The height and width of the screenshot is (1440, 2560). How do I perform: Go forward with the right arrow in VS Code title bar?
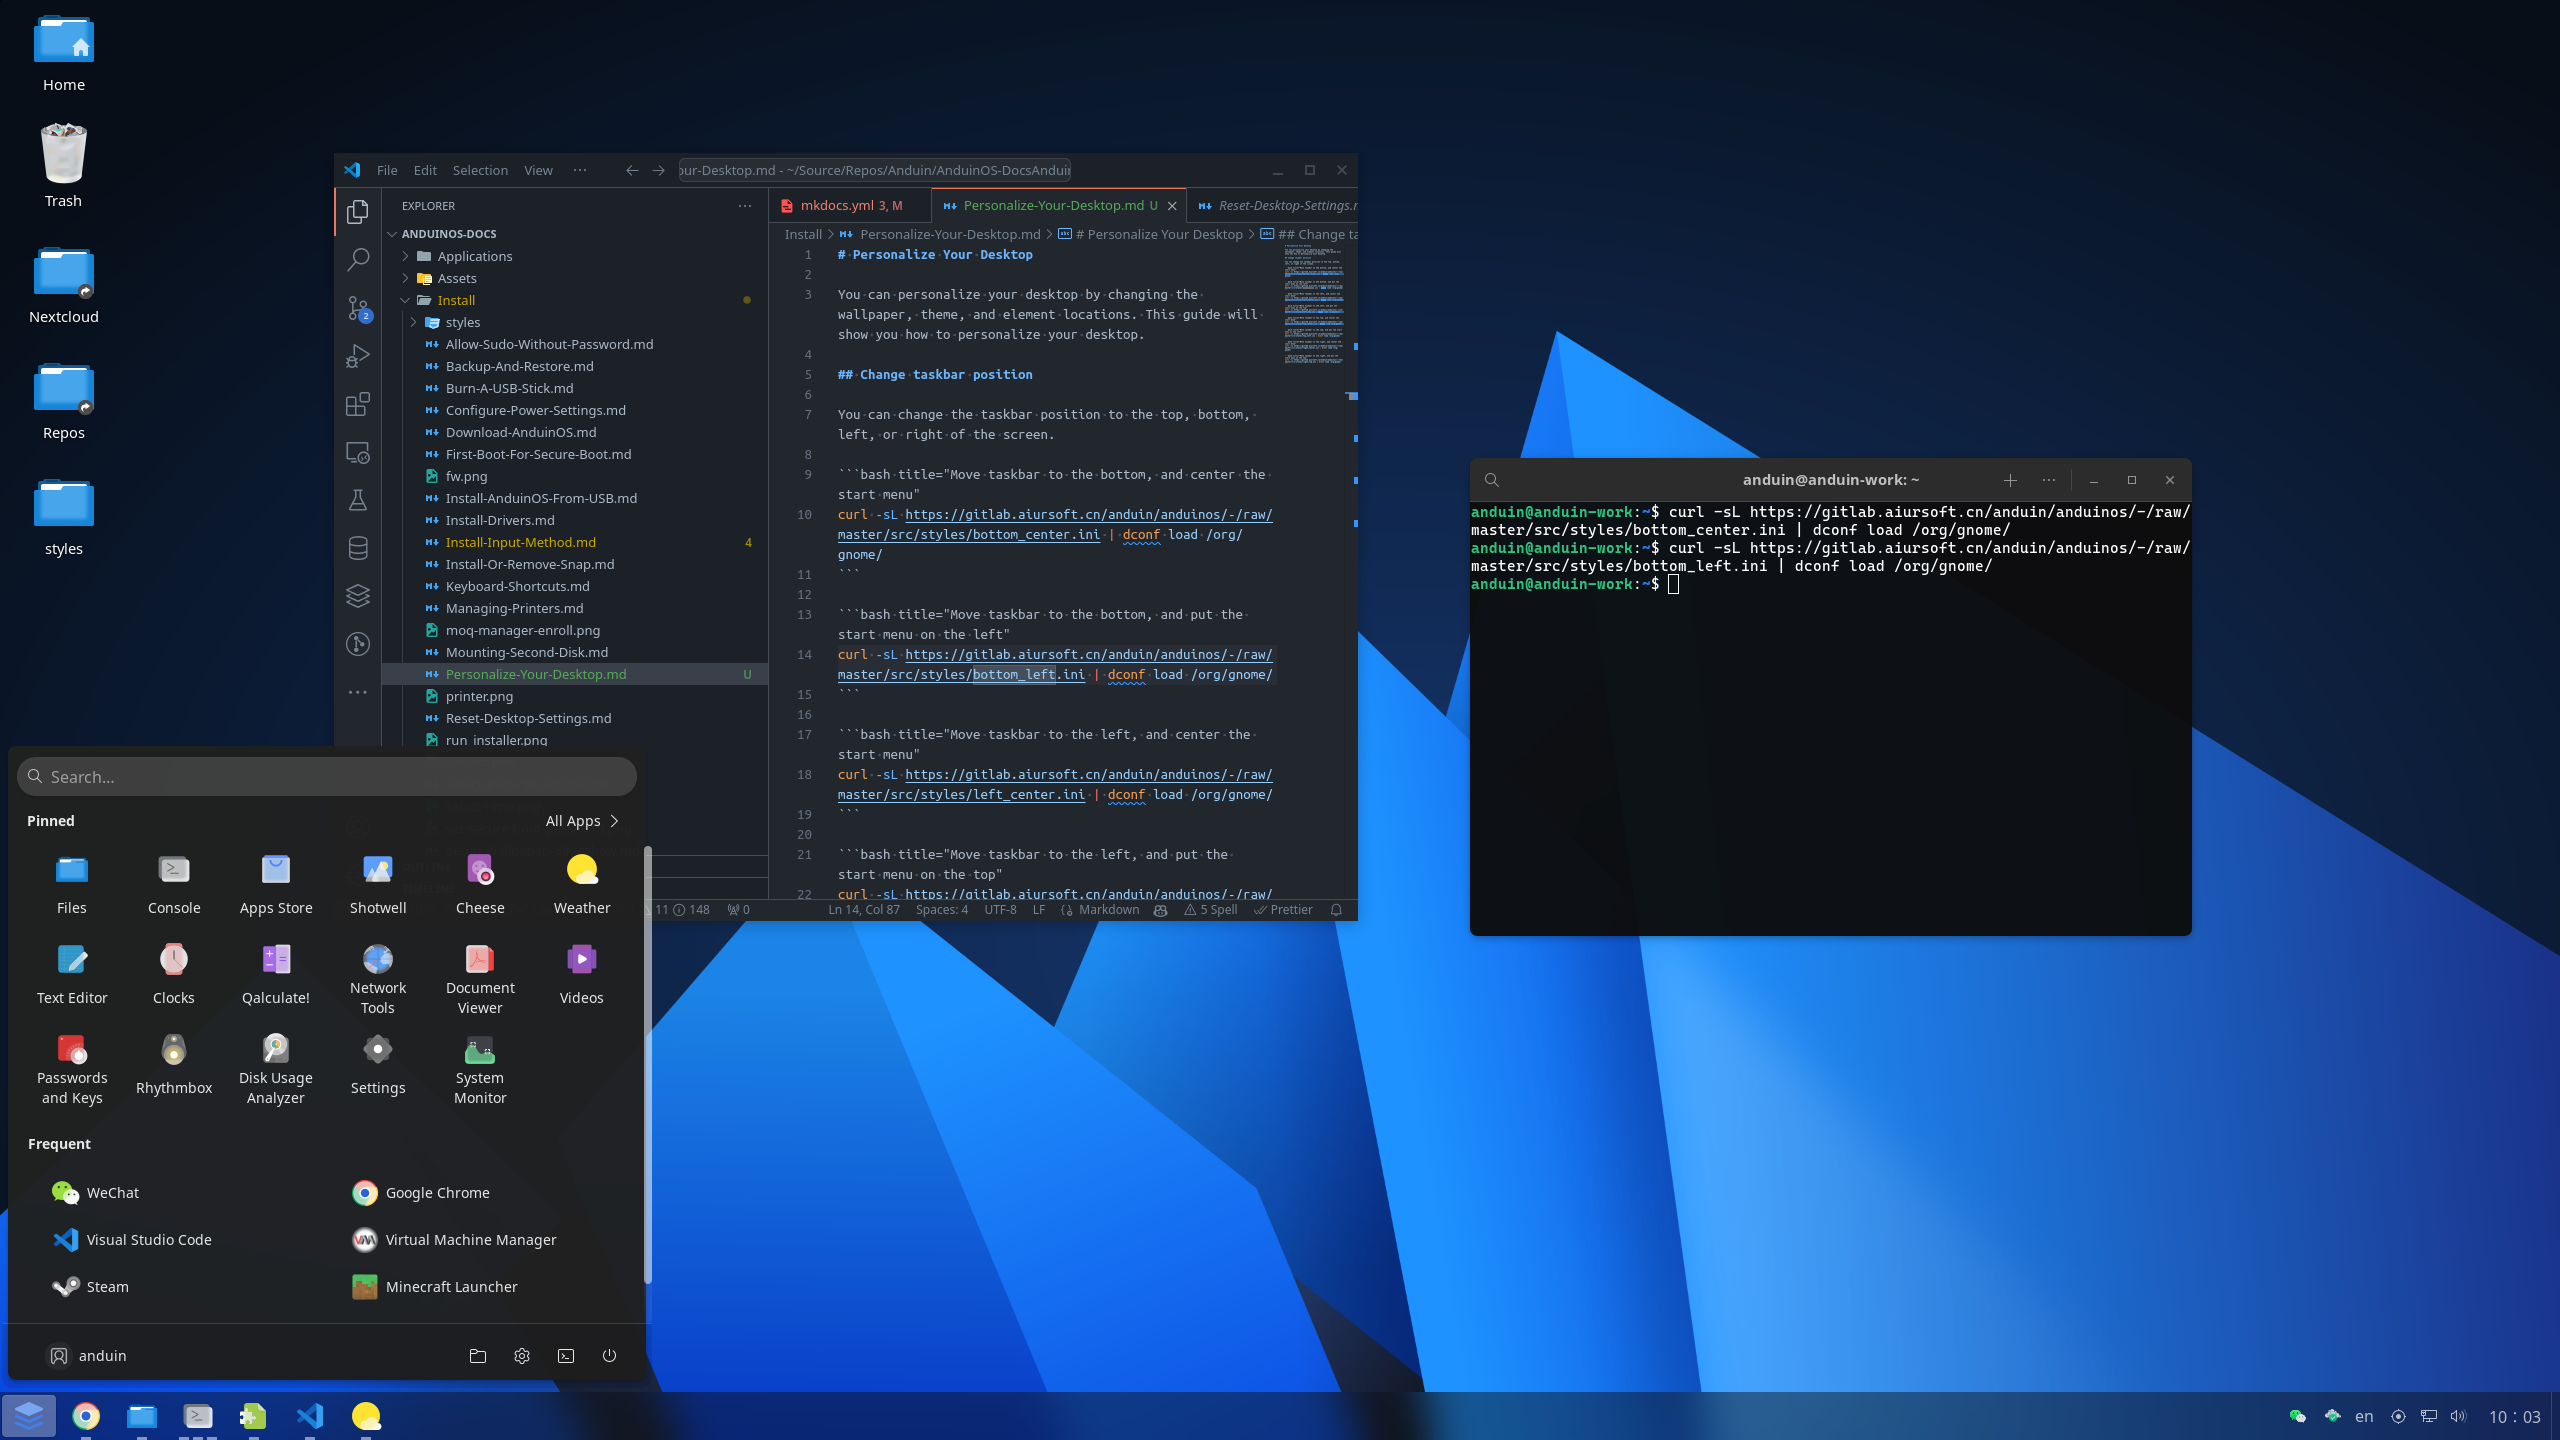coord(658,170)
